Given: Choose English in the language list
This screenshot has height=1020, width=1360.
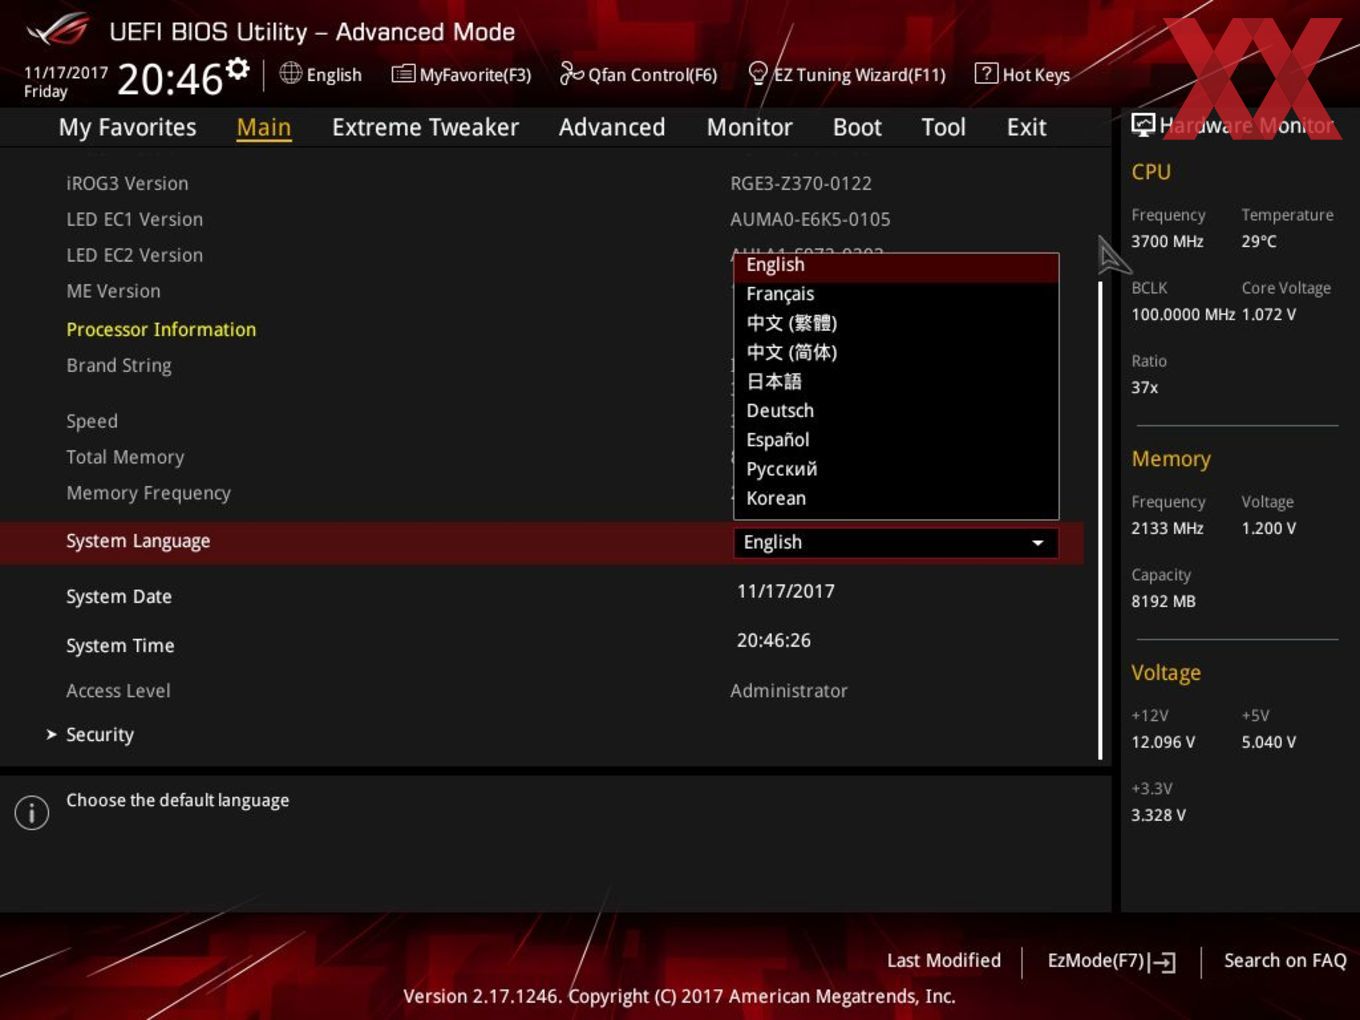Looking at the screenshot, I should coord(896,265).
